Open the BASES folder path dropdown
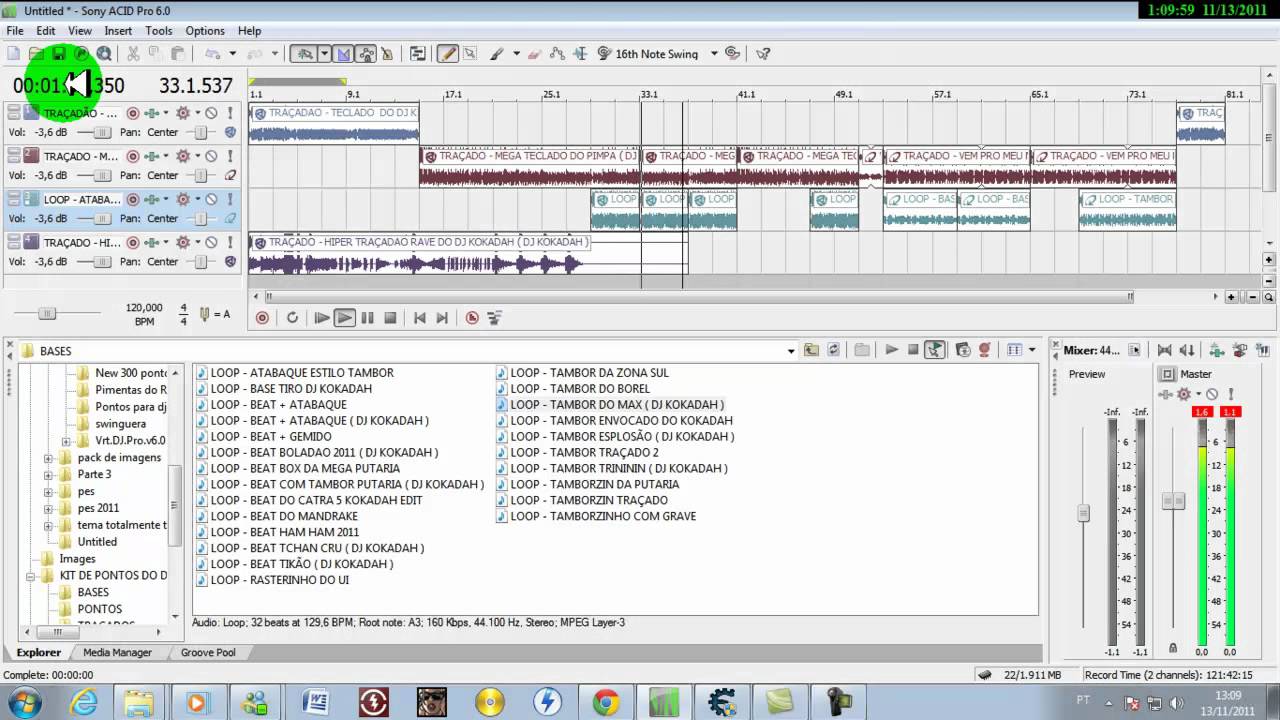Viewport: 1280px width, 720px height. 791,351
